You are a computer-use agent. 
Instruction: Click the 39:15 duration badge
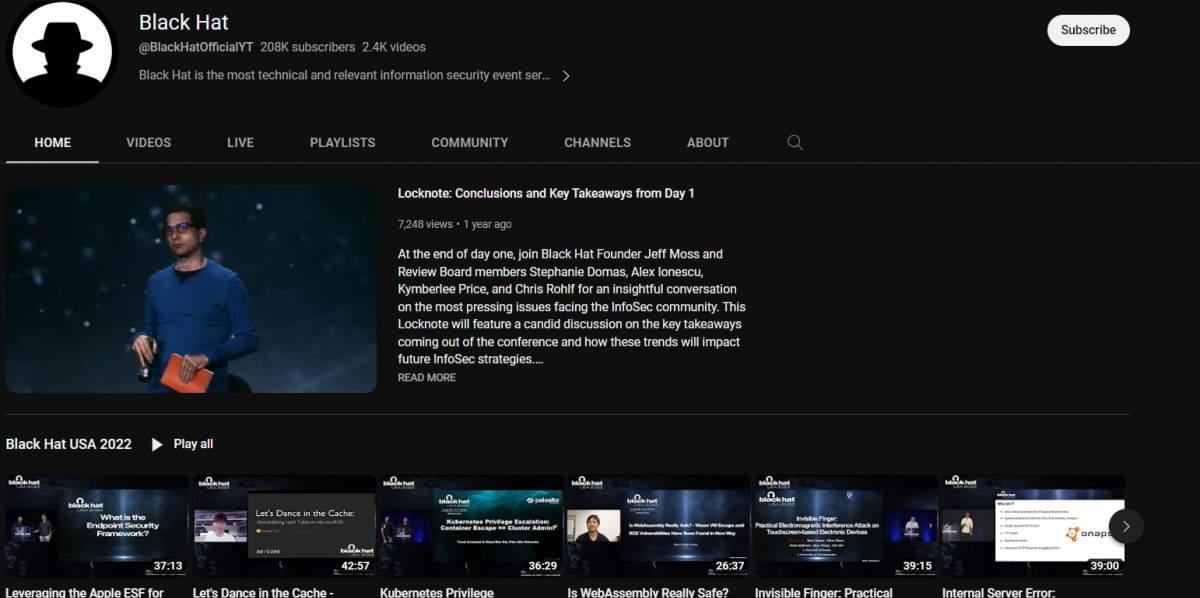(x=917, y=566)
